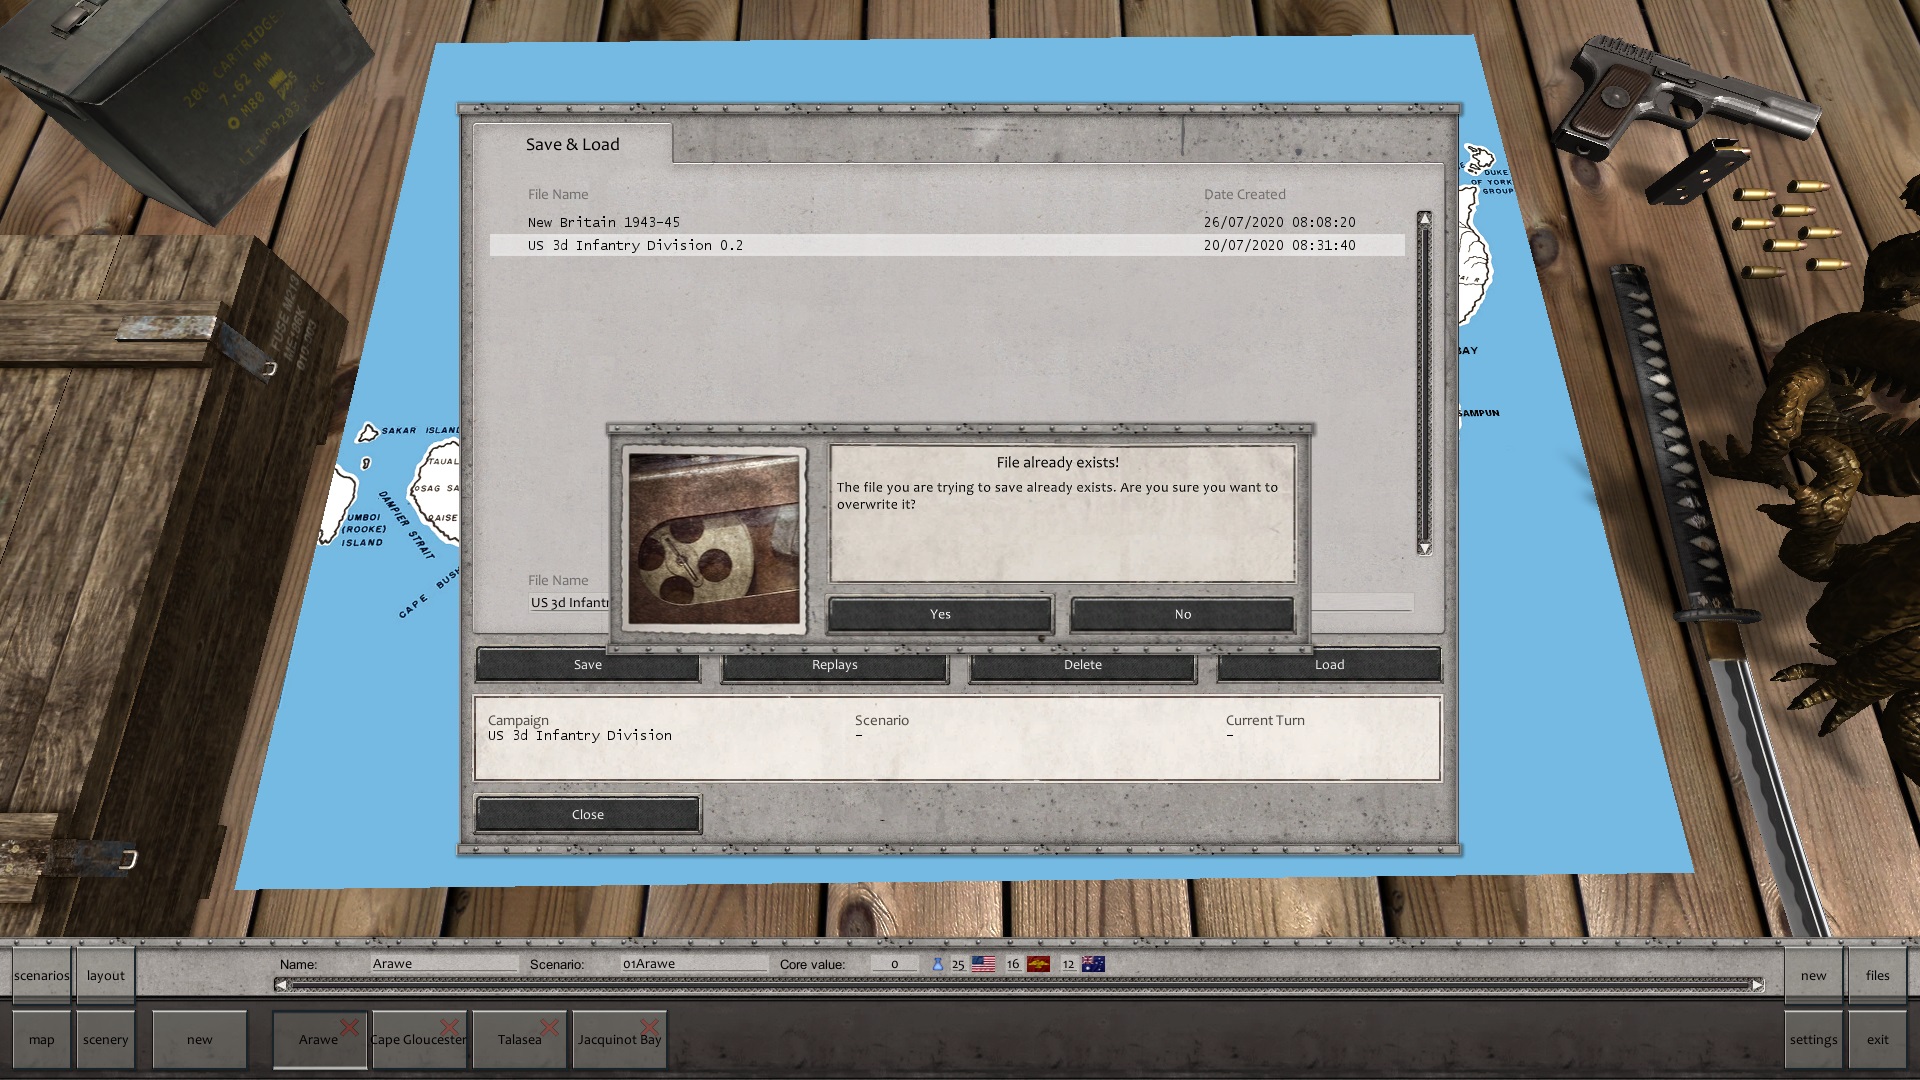Click the Japanese flag icon
Image resolution: width=1920 pixels, height=1080 pixels.
1038,964
